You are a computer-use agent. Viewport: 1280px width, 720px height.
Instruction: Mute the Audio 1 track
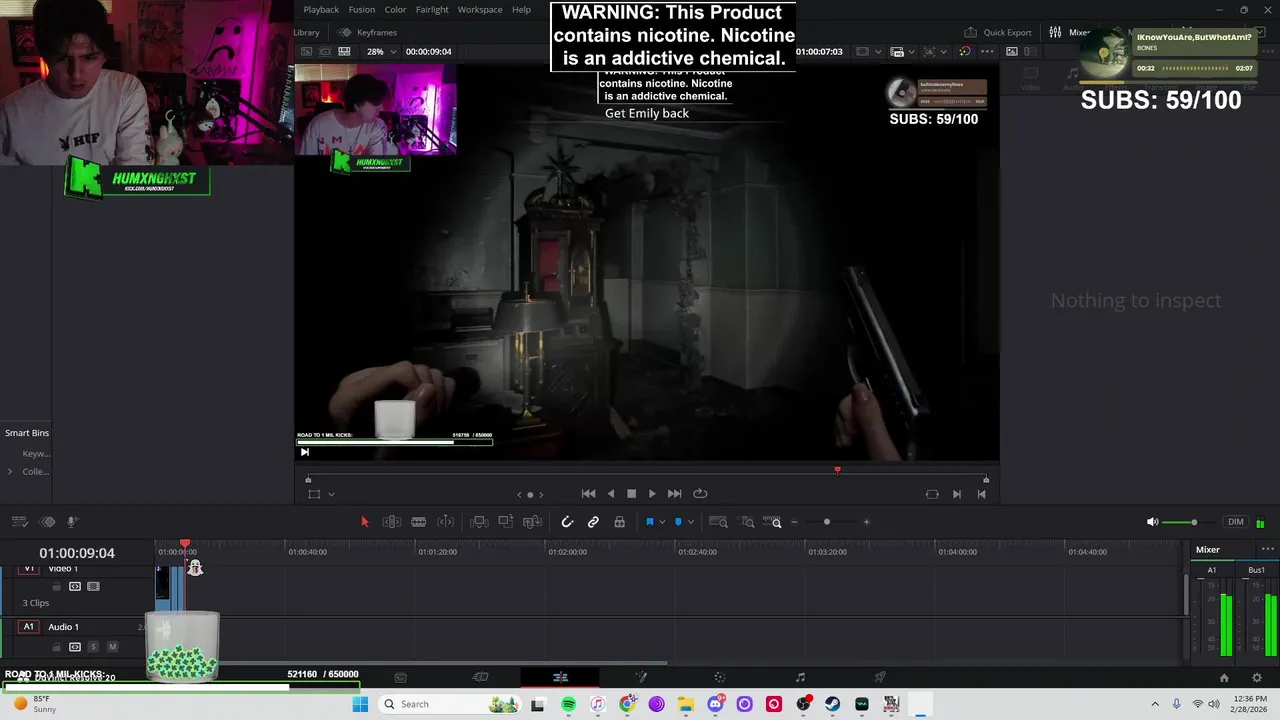pos(112,647)
